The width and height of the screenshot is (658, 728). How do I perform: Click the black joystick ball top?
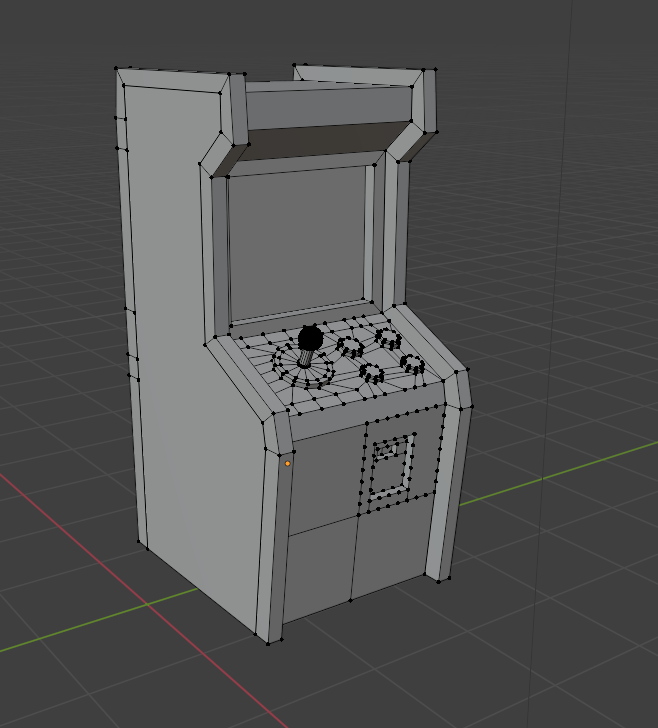[x=310, y=338]
